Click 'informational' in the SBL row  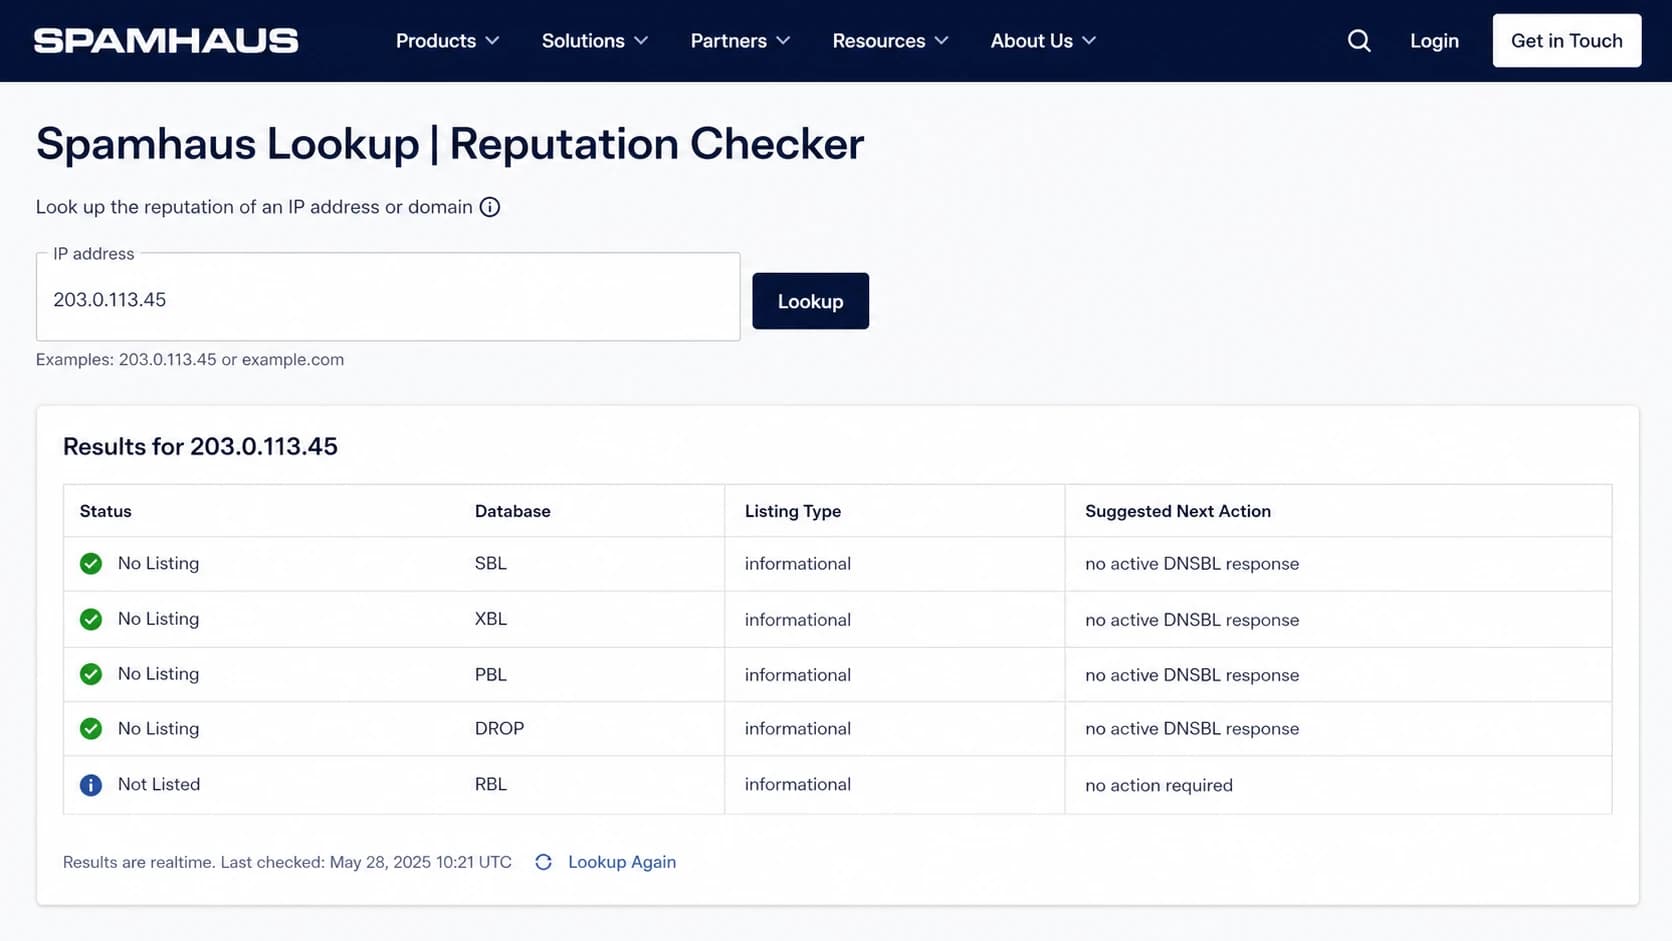click(798, 564)
